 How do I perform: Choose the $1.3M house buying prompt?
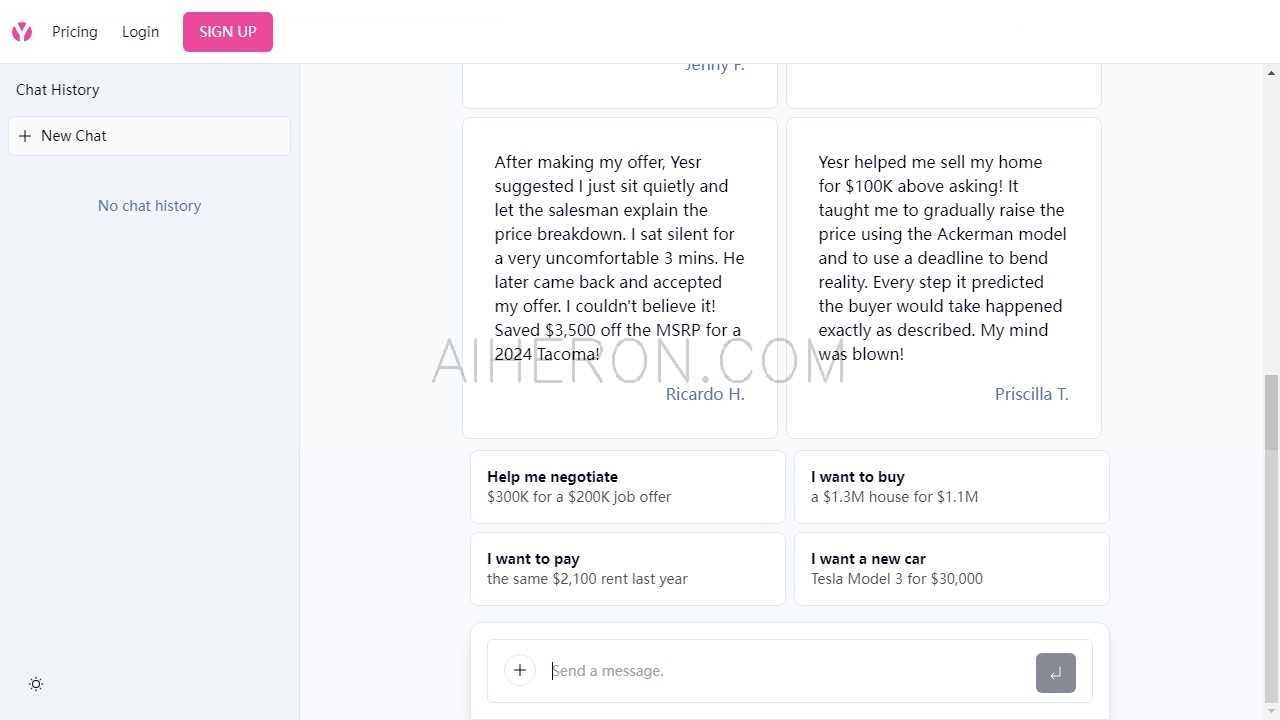(x=951, y=486)
